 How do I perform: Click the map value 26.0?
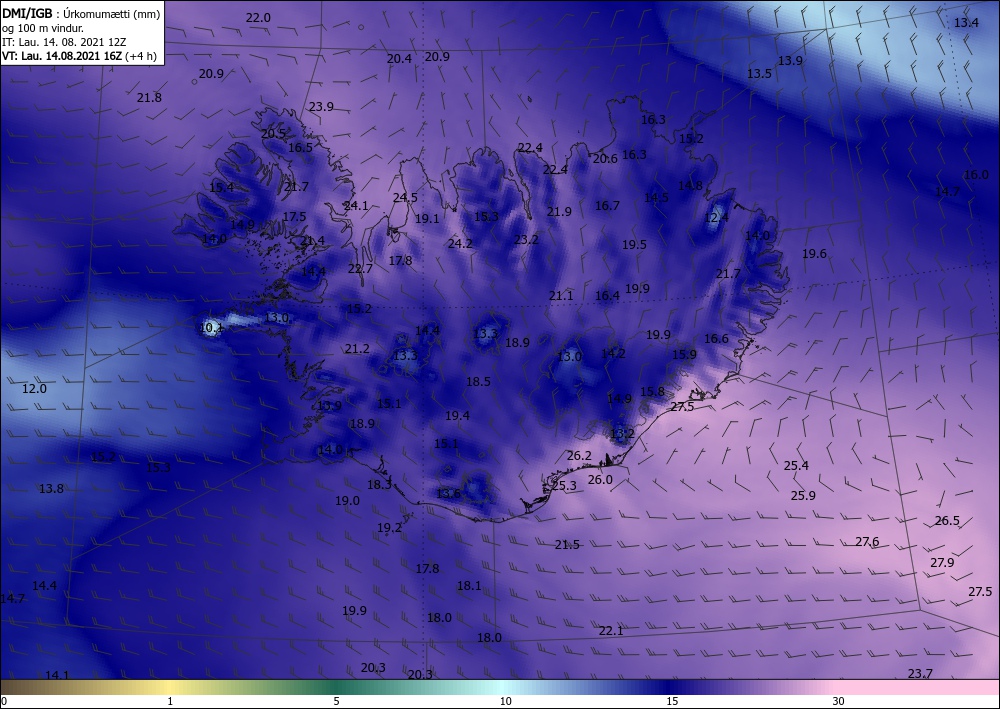click(x=600, y=479)
